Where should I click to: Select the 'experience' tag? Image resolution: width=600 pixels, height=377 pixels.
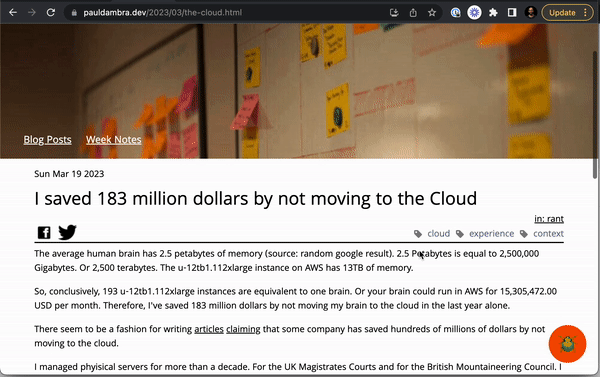click(x=491, y=233)
